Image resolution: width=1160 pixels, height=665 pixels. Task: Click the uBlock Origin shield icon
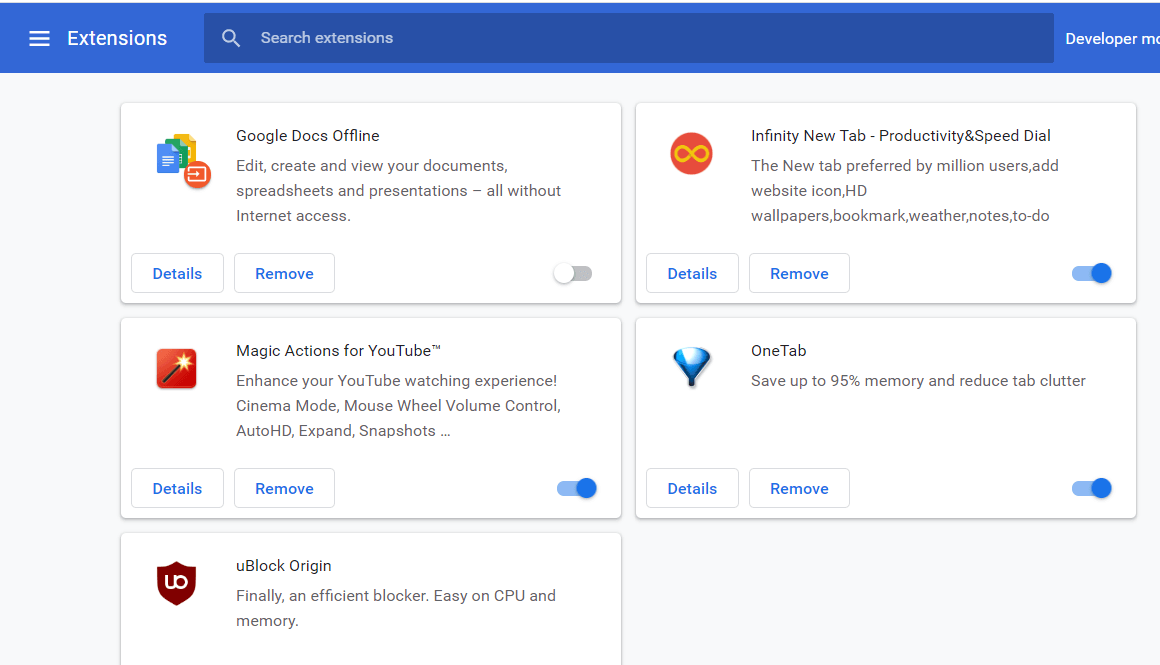(x=176, y=584)
